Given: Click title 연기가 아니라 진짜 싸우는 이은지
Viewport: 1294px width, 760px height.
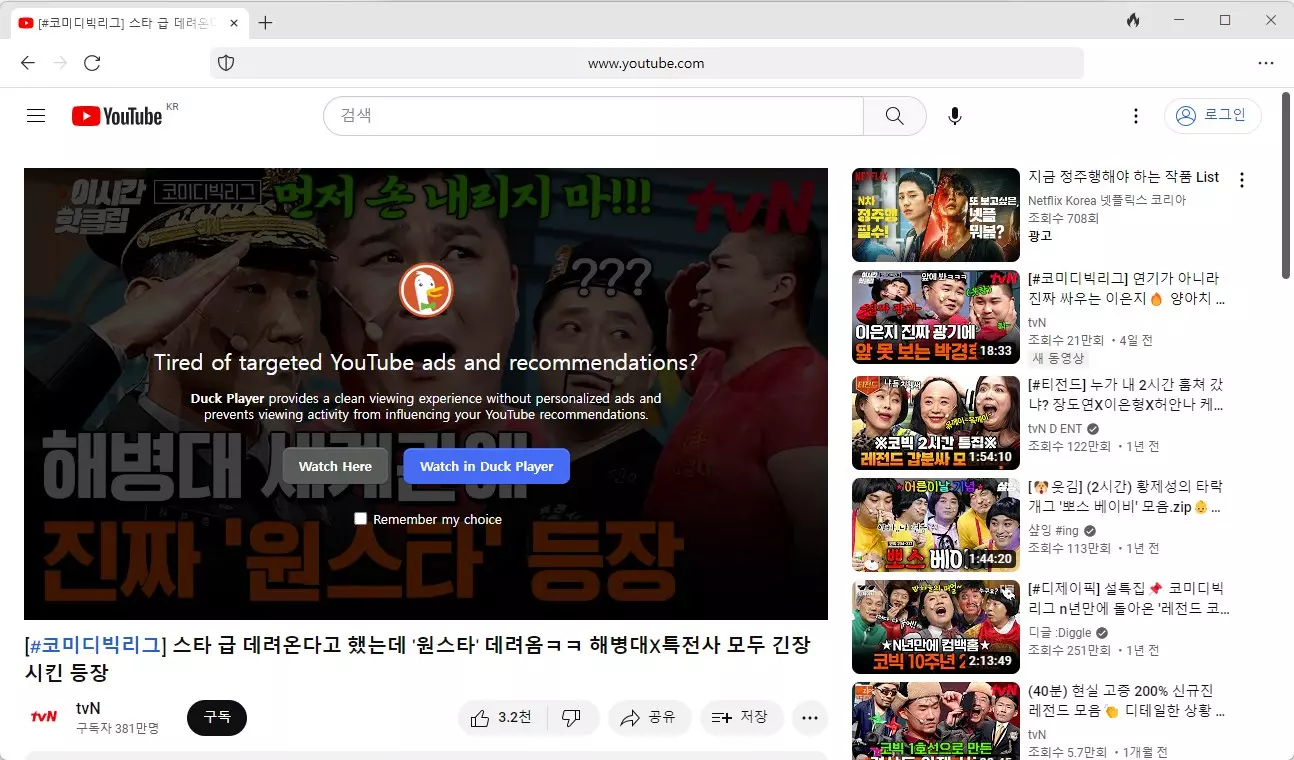Looking at the screenshot, I should tap(1127, 288).
